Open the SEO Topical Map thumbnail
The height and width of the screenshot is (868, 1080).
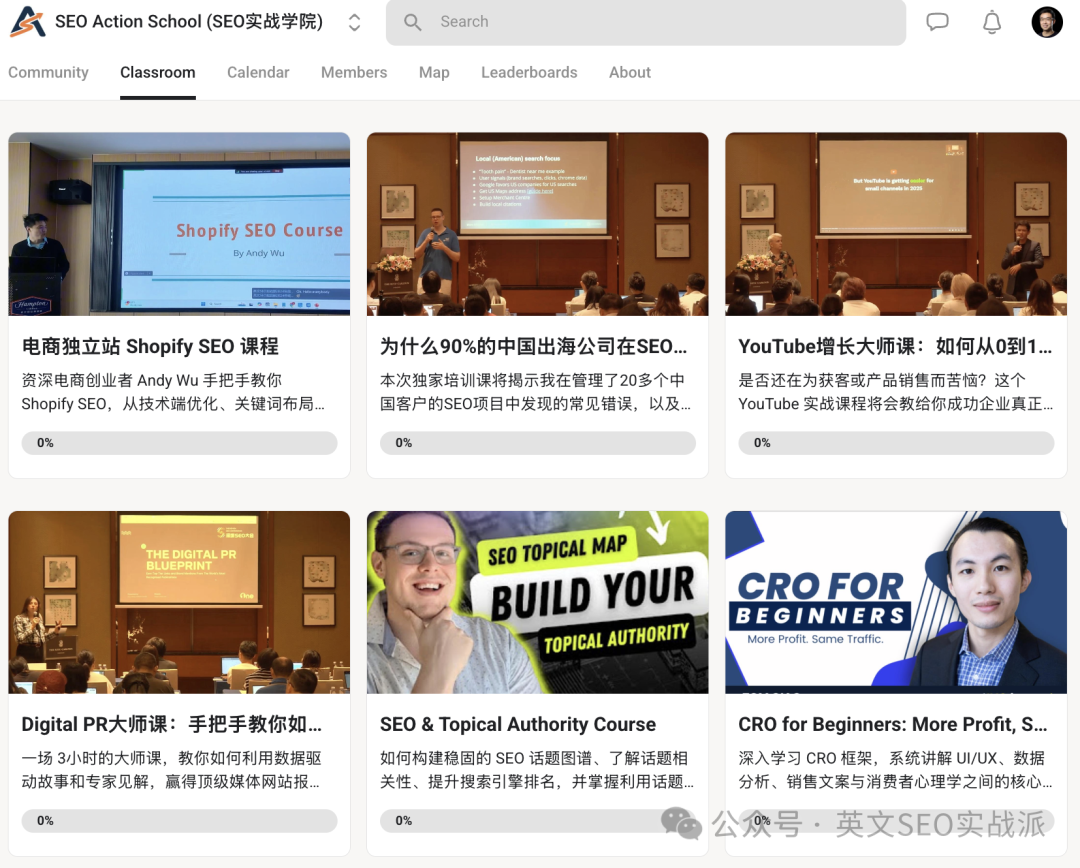tap(537, 602)
